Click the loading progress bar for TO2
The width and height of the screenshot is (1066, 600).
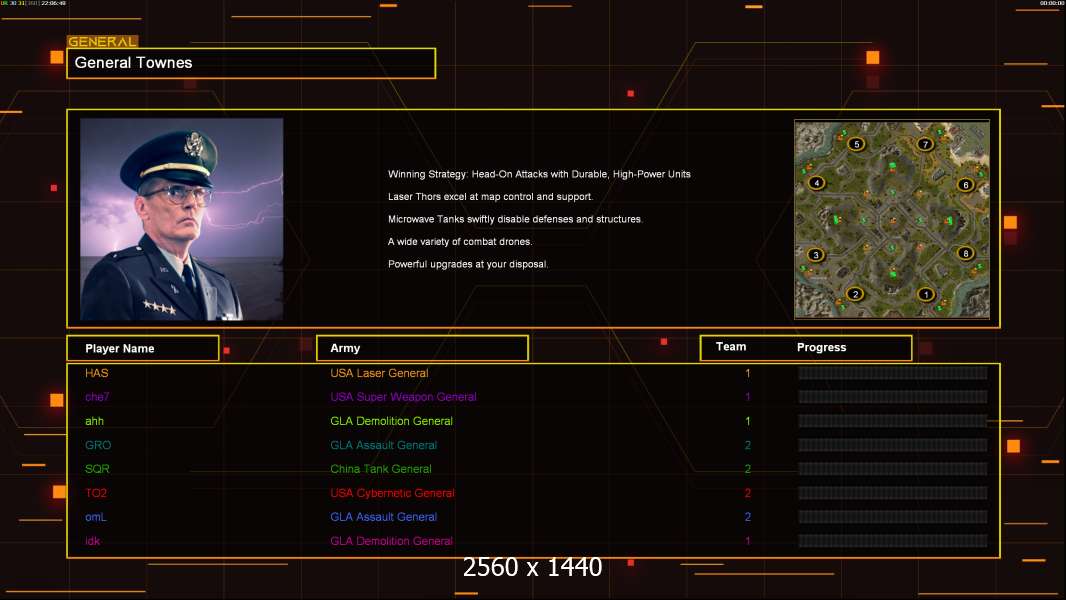pos(893,493)
